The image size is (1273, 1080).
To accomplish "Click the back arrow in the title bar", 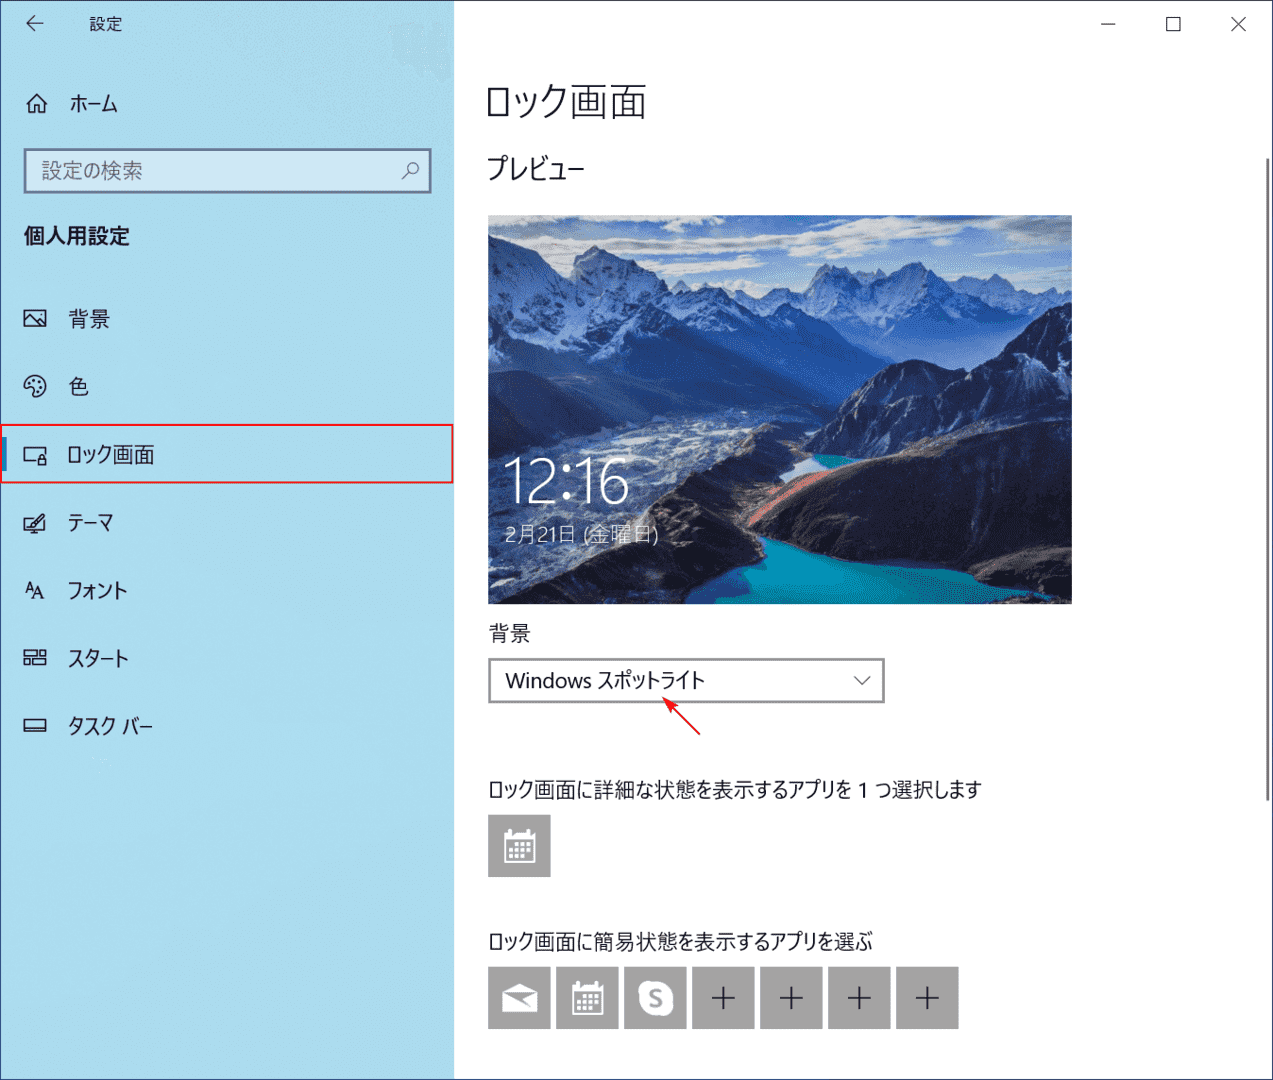I will point(35,23).
